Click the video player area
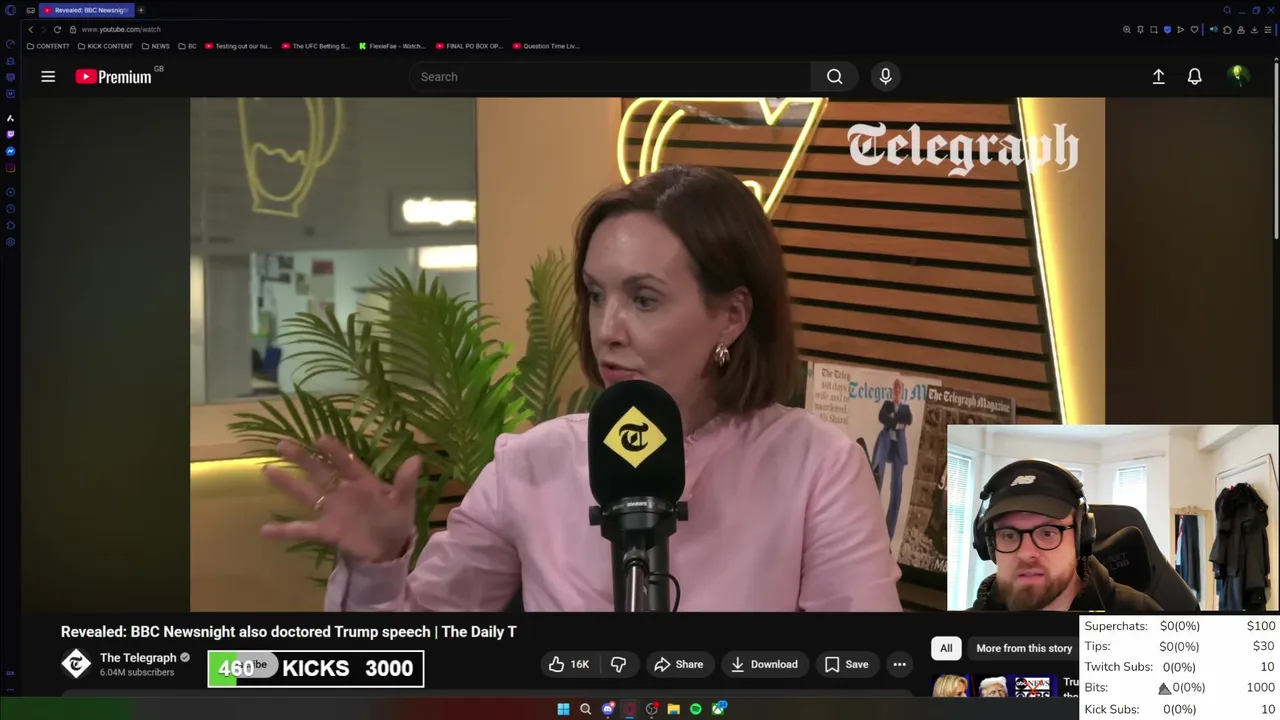This screenshot has height=720, width=1280. click(647, 354)
